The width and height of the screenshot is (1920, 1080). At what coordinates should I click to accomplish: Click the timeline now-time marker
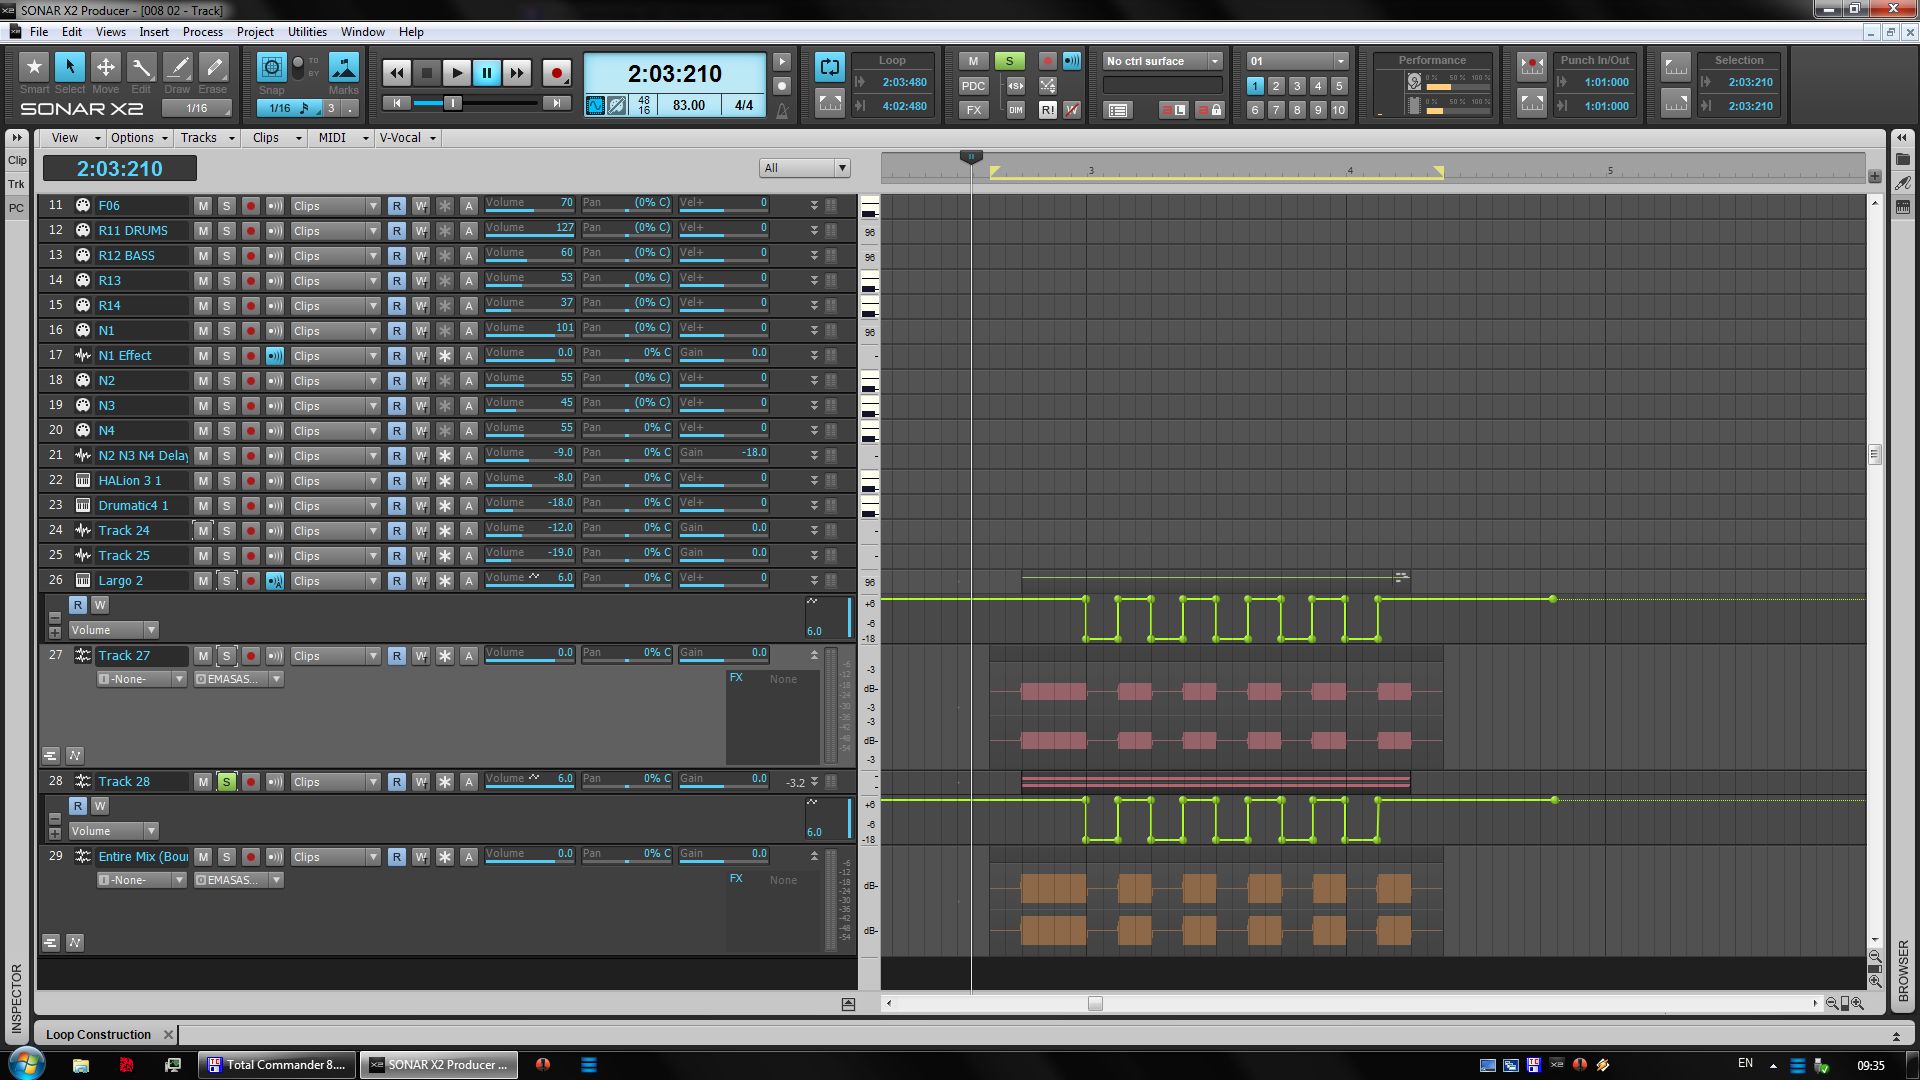[x=971, y=157]
